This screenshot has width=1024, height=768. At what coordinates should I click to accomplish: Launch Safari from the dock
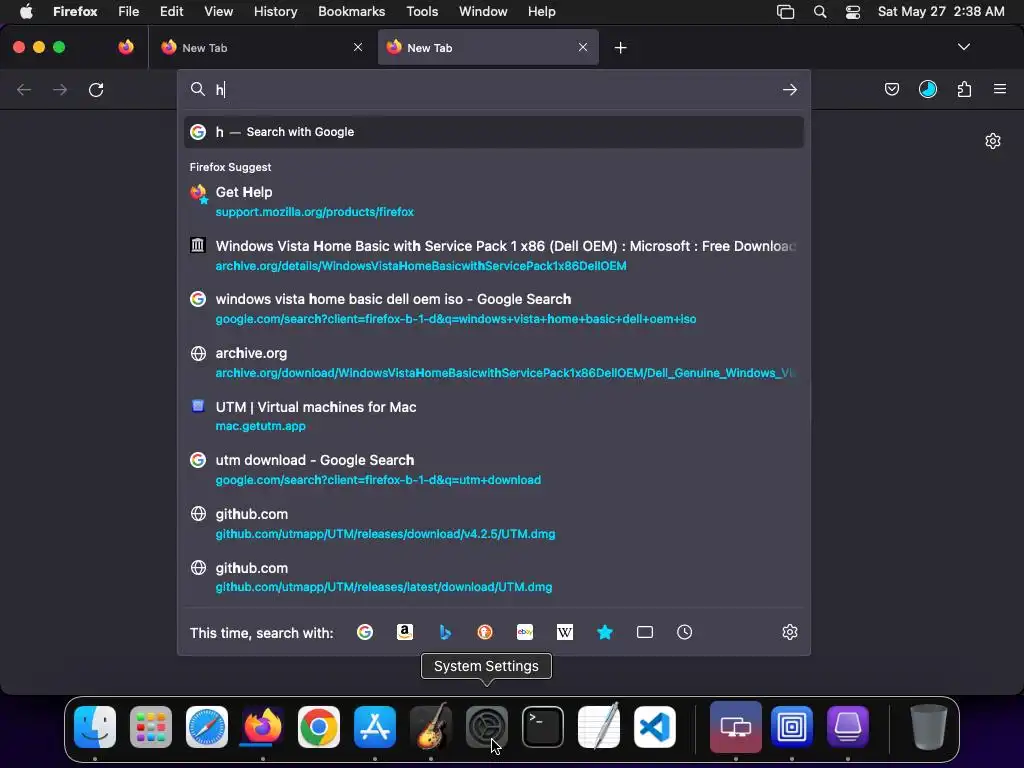207,726
